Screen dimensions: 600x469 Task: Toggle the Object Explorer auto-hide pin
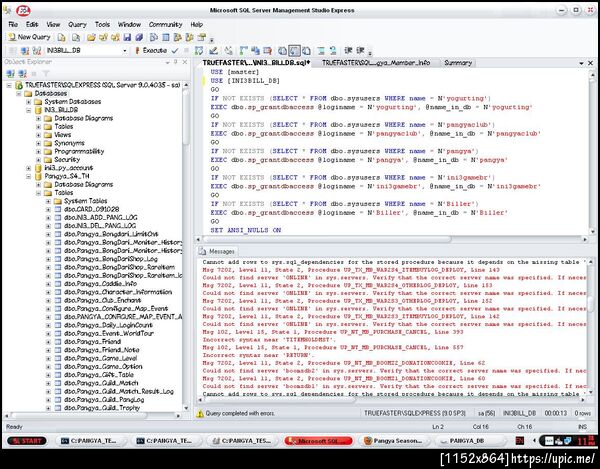point(176,62)
